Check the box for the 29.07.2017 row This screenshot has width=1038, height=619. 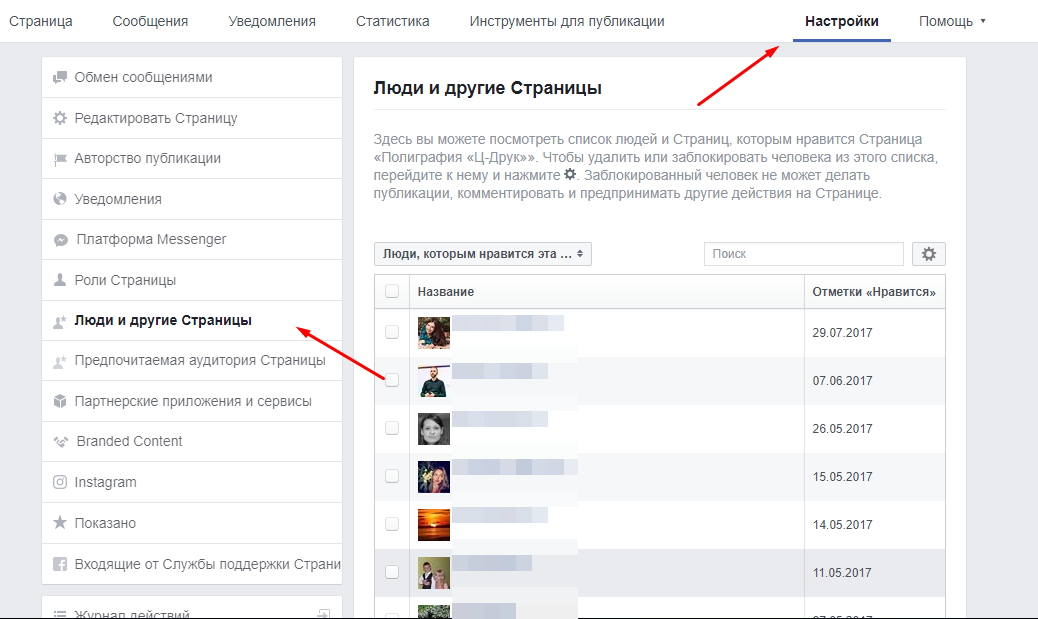coord(392,332)
